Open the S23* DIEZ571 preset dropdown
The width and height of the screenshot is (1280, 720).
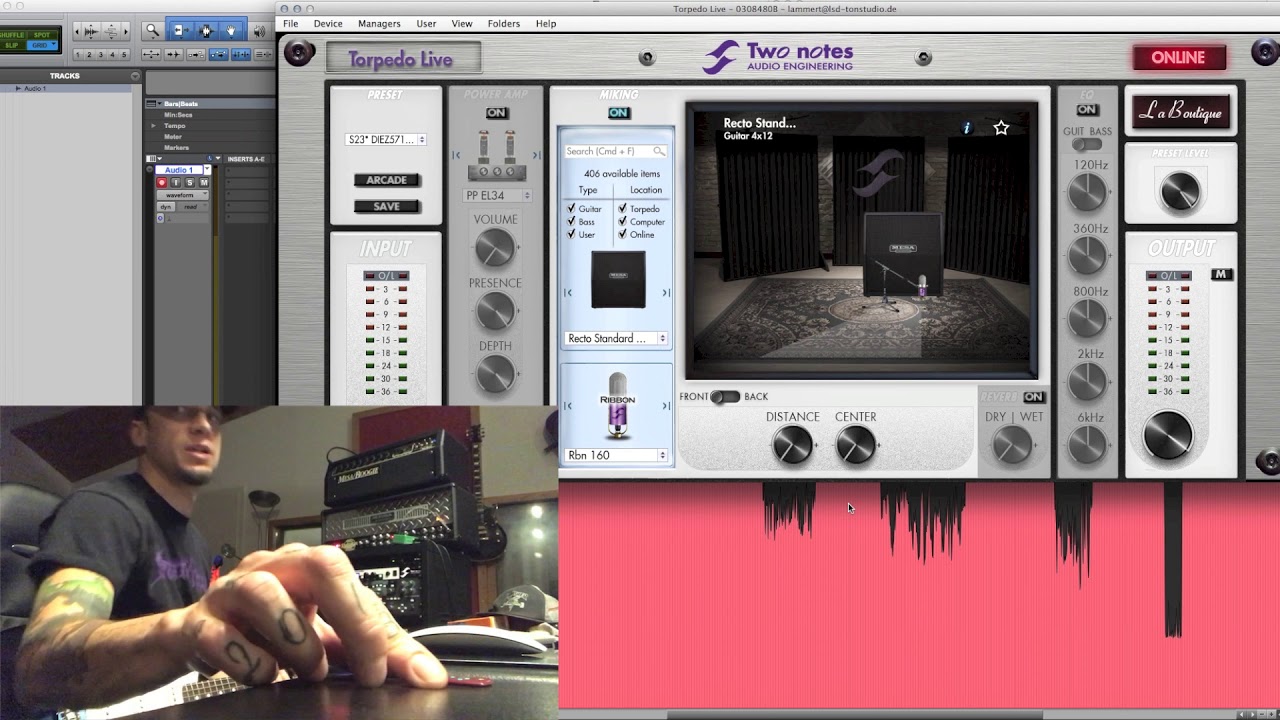click(x=386, y=140)
